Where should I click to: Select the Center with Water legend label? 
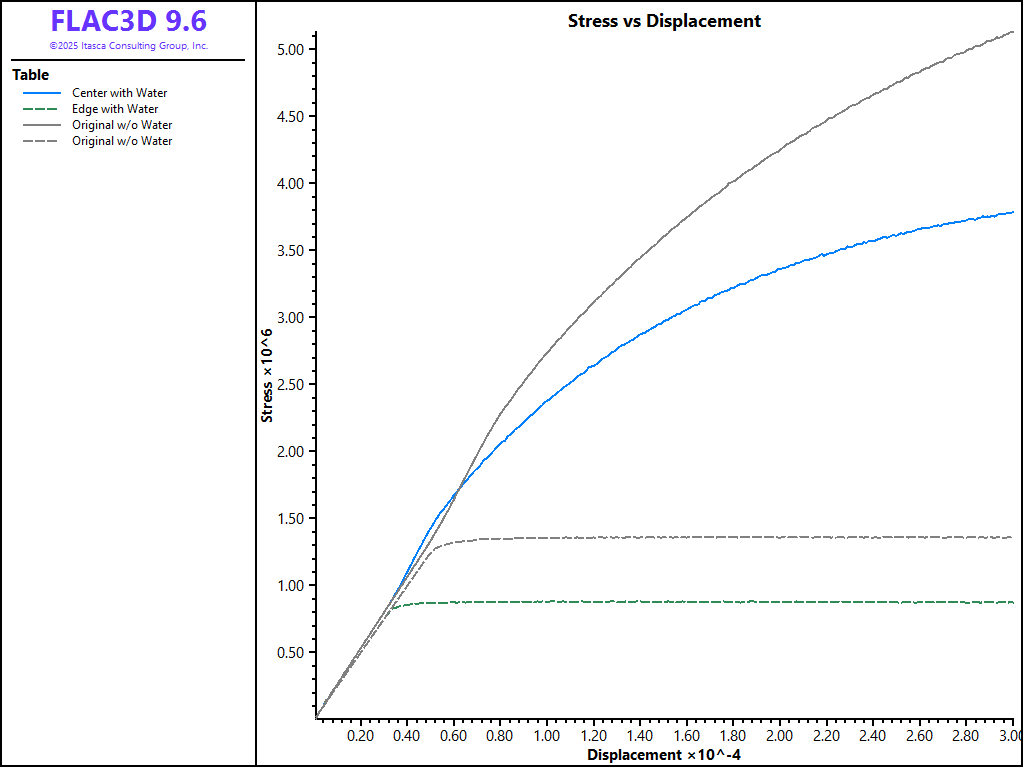click(x=119, y=93)
